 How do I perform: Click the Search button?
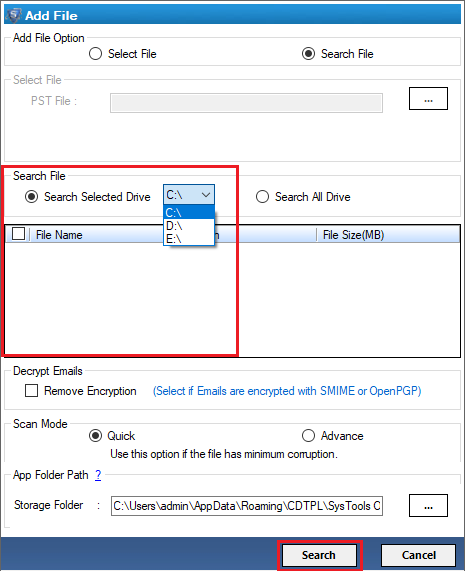[x=319, y=555]
